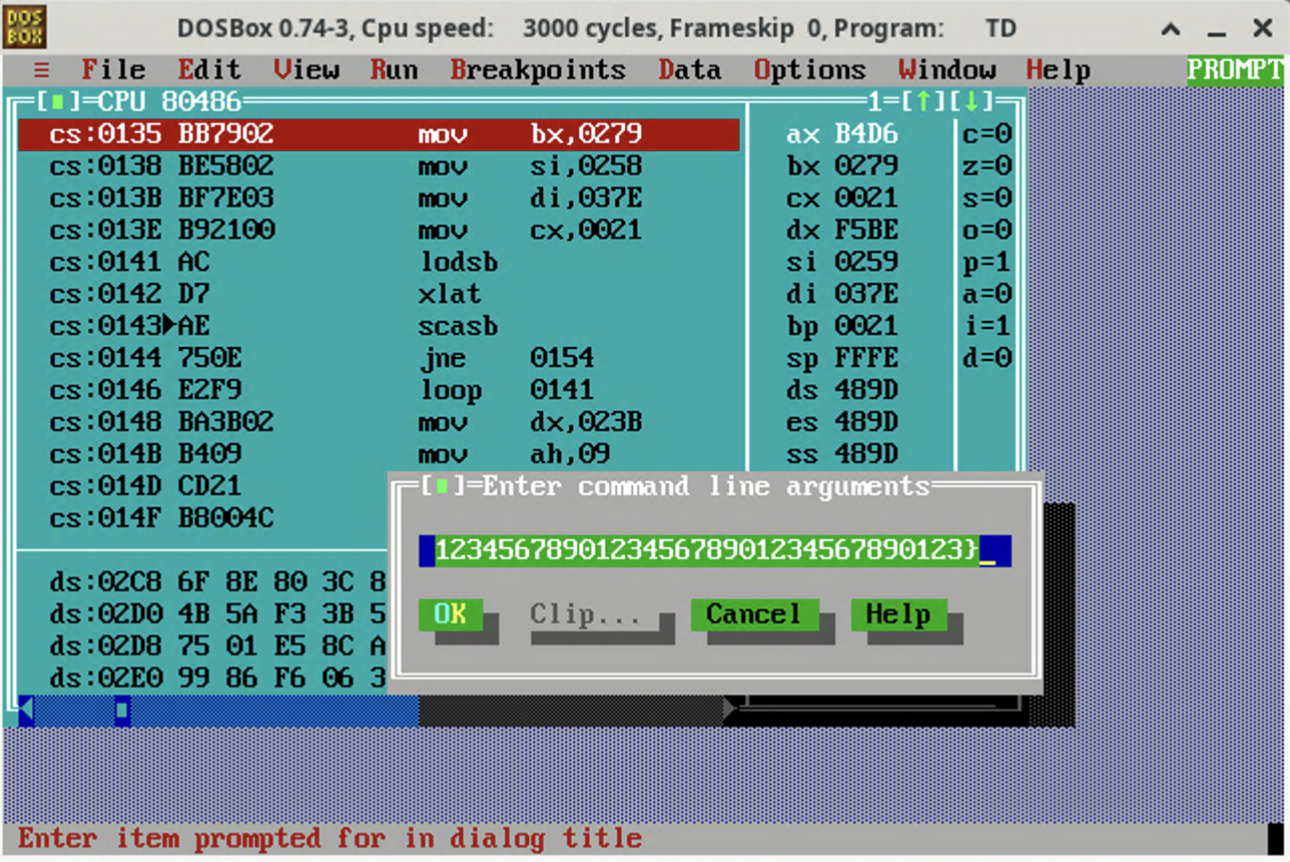Select the bp register value 0021
Image resolution: width=1290 pixels, height=862 pixels.
(x=867, y=326)
